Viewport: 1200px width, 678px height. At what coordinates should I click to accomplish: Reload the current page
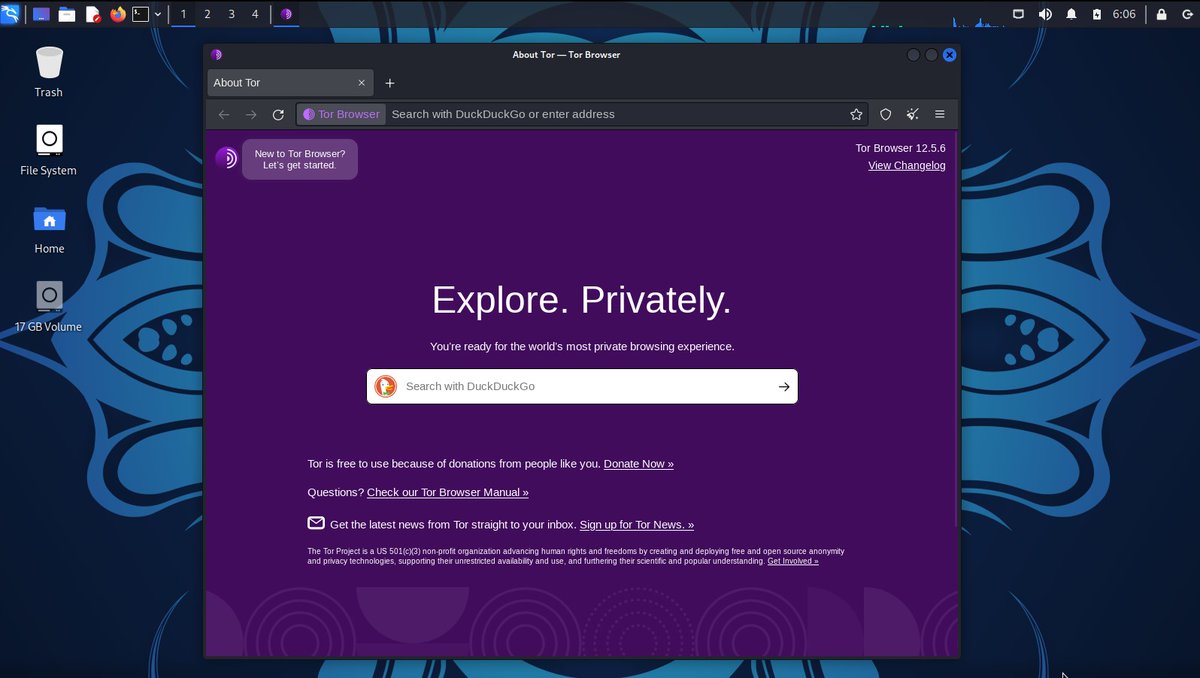(x=278, y=114)
